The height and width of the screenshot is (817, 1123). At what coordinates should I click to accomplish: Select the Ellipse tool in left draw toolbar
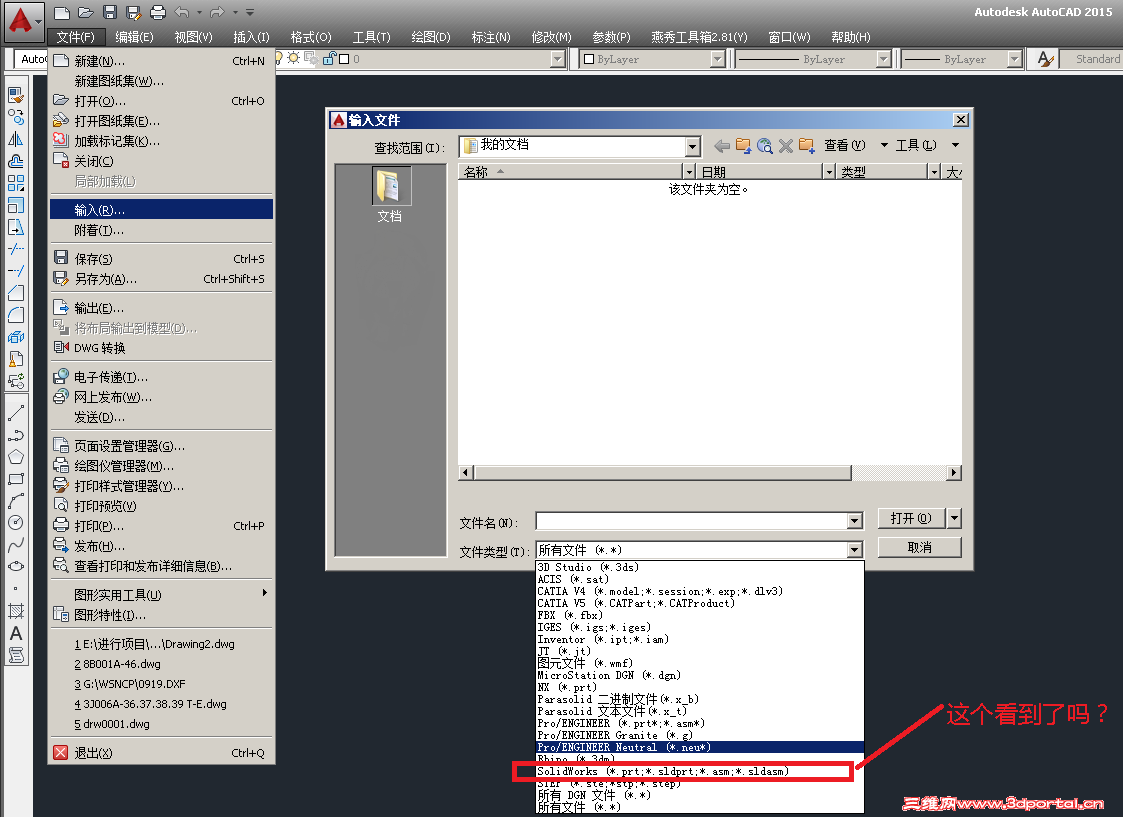[16, 566]
